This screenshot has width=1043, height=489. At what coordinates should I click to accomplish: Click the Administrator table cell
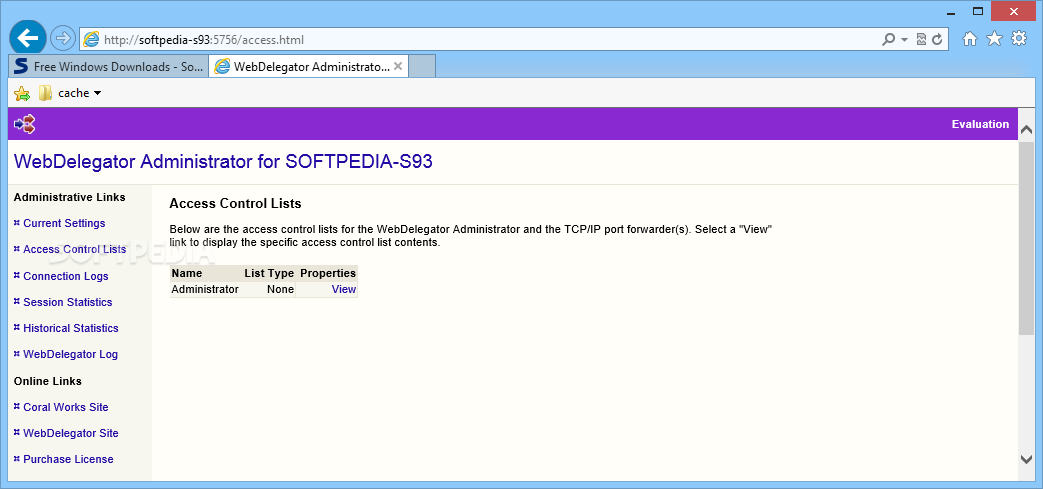point(205,289)
